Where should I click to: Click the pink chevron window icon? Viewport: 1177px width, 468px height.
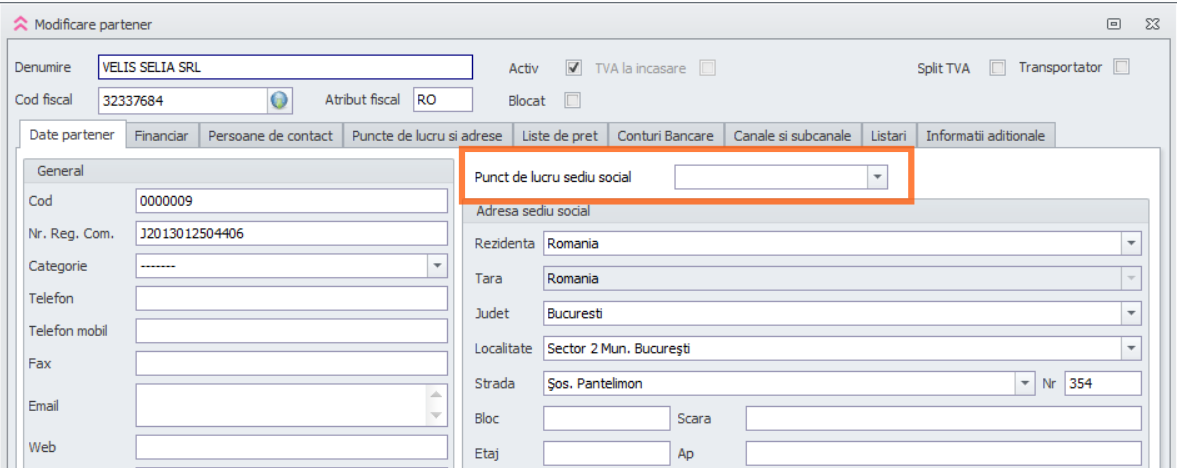coord(20,24)
